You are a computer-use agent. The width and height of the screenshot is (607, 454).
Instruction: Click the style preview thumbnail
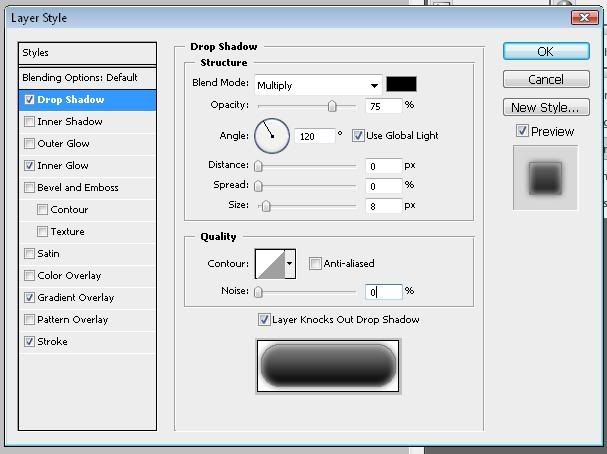(545, 177)
